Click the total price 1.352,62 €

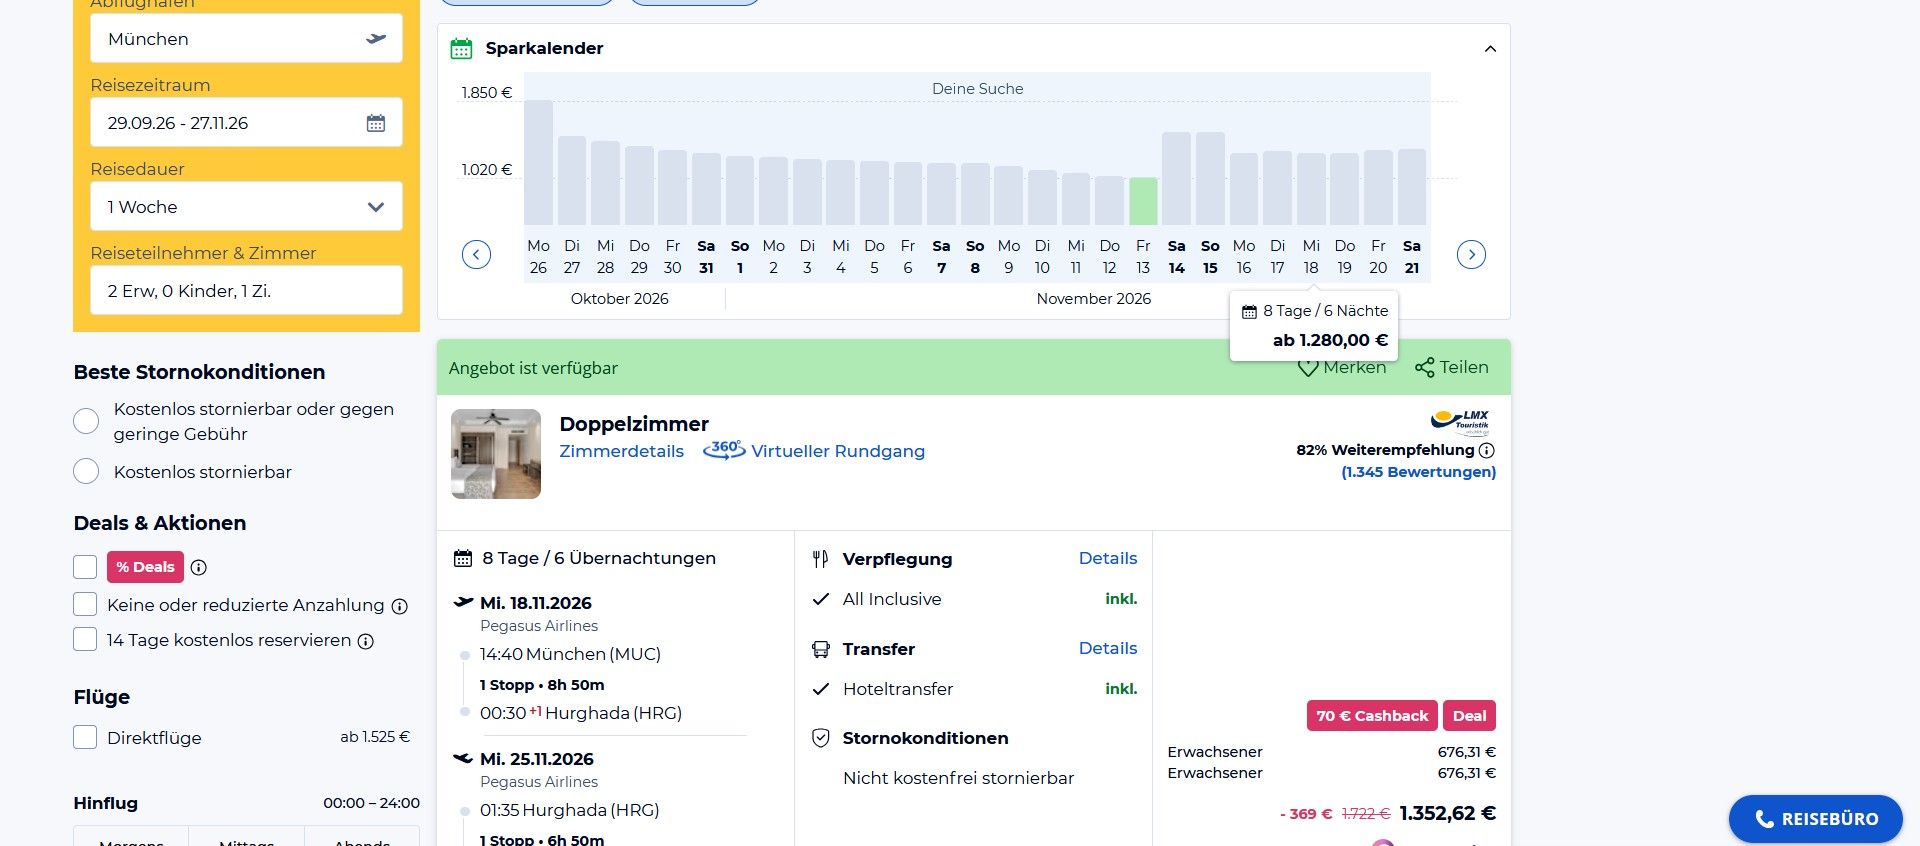[1448, 813]
